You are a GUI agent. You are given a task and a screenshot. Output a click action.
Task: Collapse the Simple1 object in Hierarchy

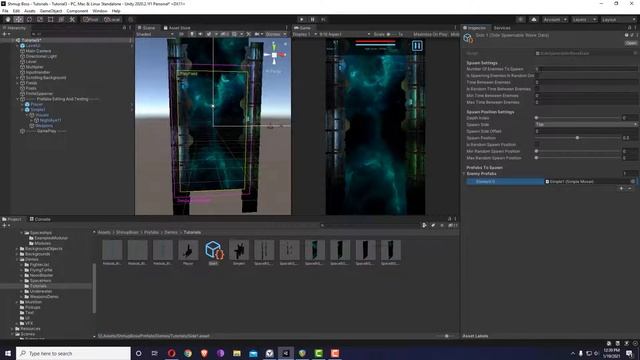point(22,110)
